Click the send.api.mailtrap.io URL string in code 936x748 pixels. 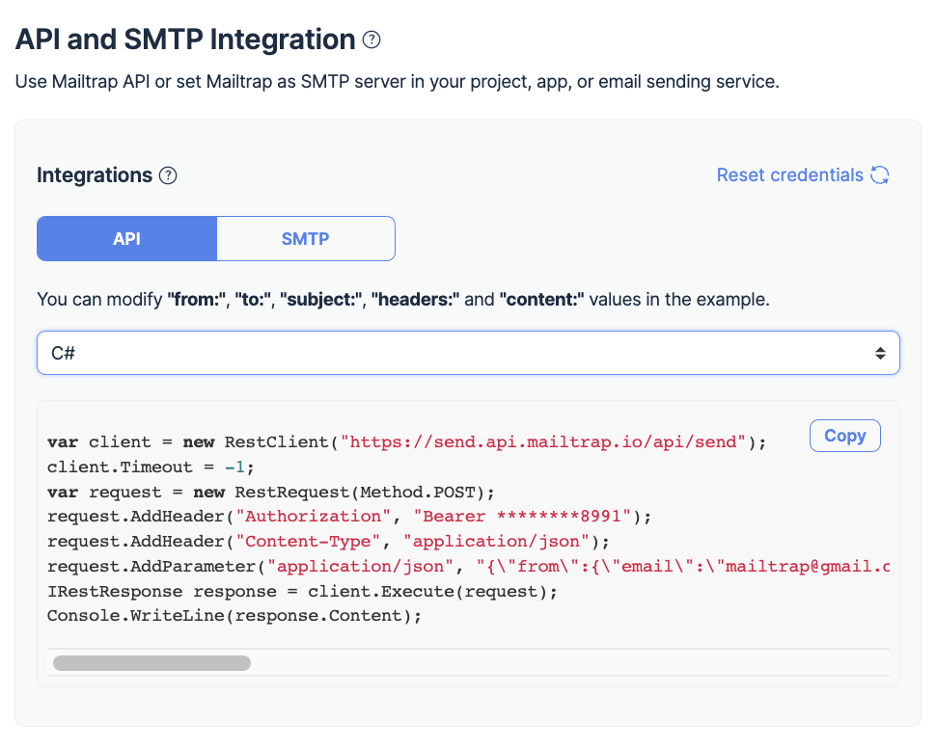point(543,442)
